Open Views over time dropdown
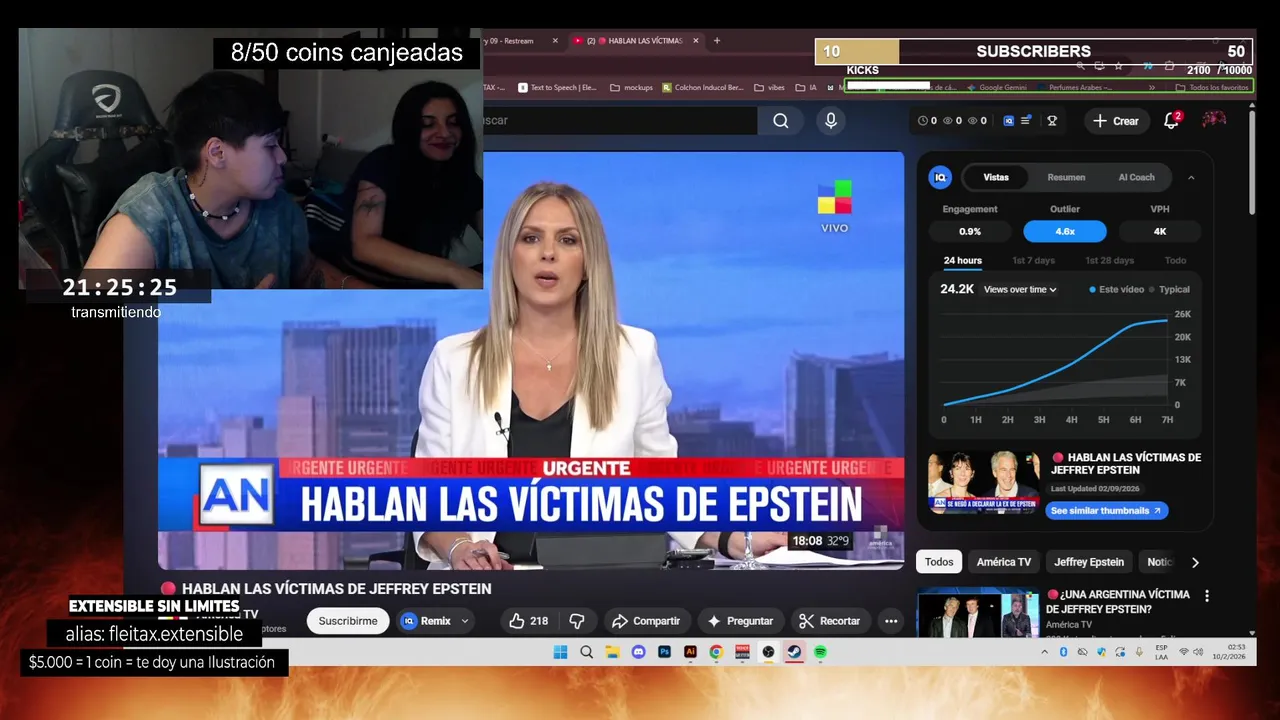This screenshot has height=720, width=1280. (1020, 289)
